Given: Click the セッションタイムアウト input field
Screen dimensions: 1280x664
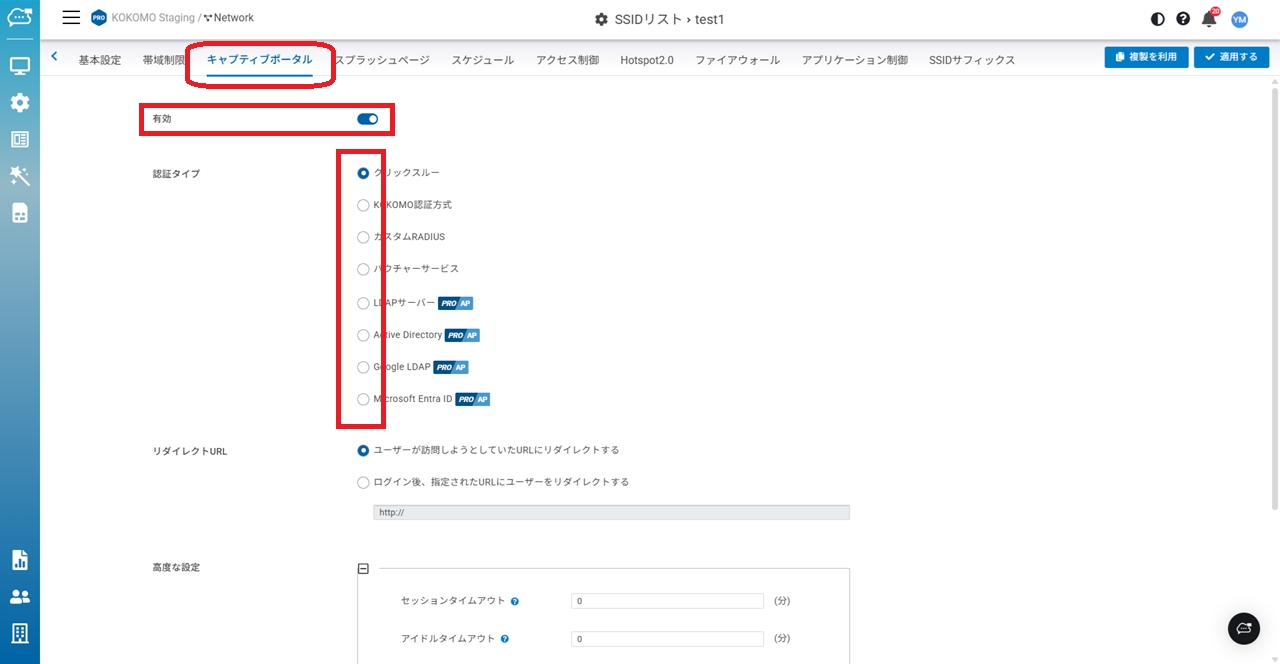Looking at the screenshot, I should coord(667,601).
